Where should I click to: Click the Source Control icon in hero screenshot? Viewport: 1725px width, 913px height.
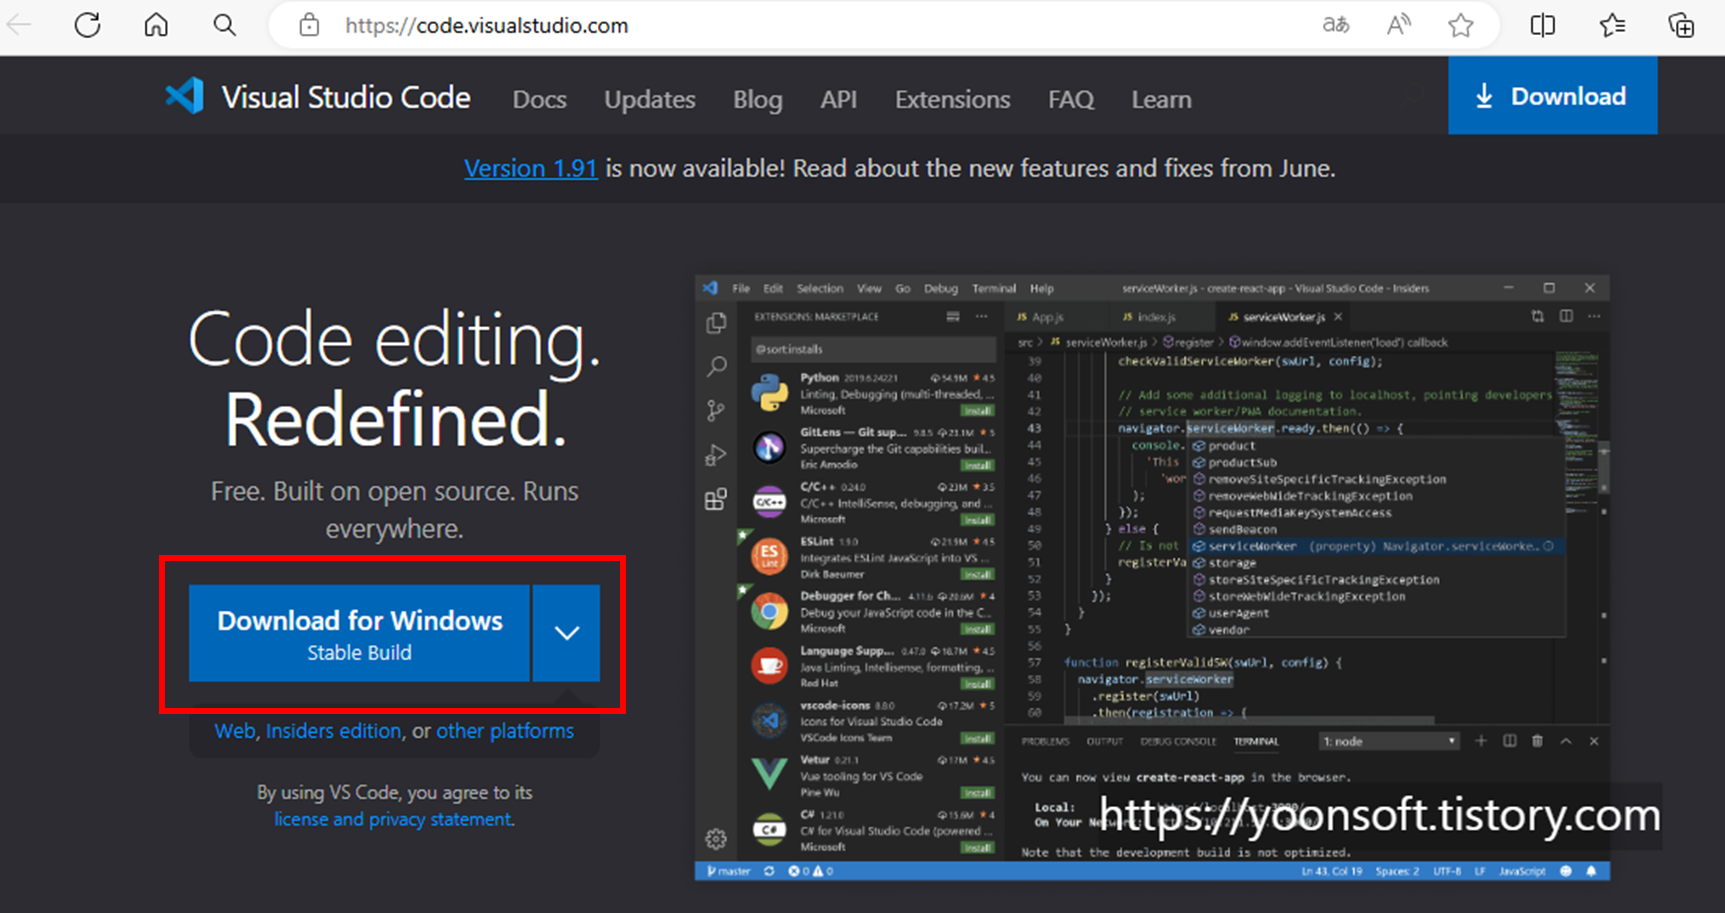point(716,411)
